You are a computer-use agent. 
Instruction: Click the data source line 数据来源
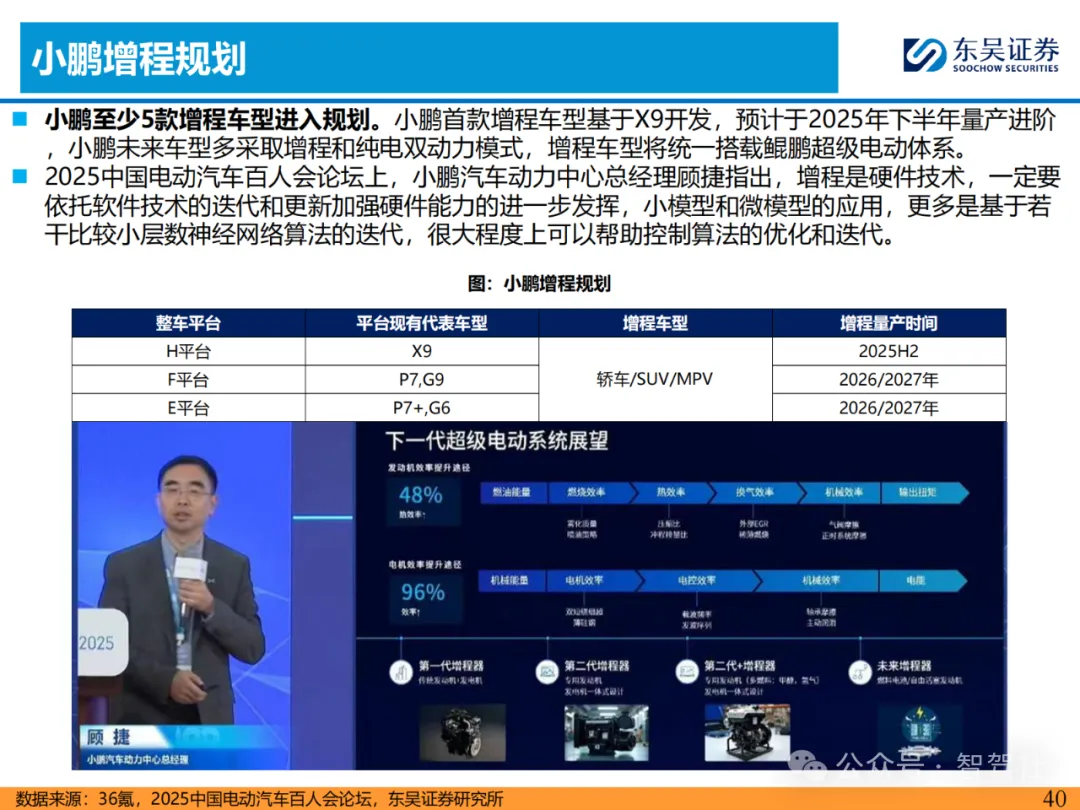click(x=260, y=798)
